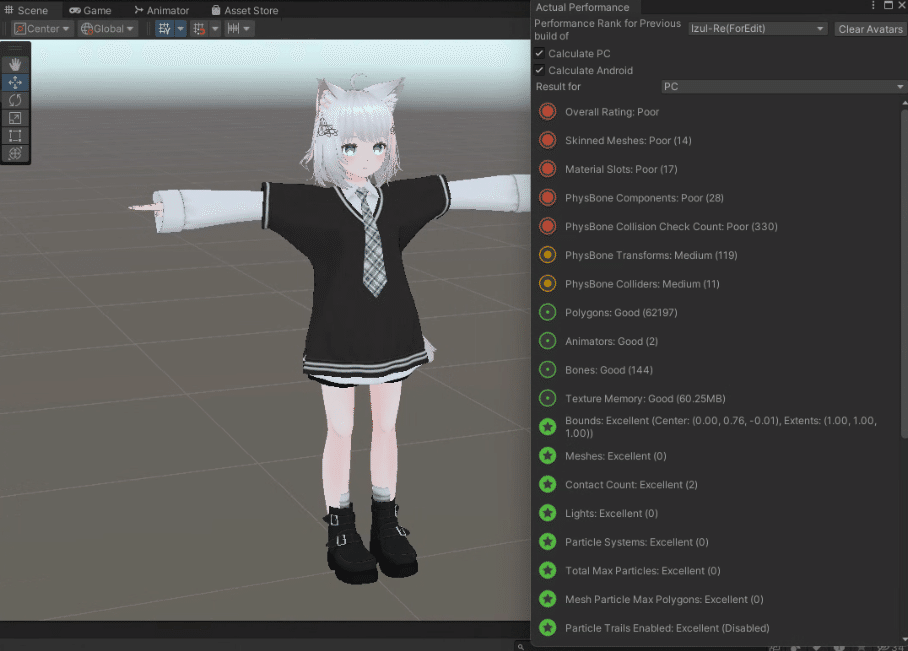Select the Scale tool

click(15, 117)
